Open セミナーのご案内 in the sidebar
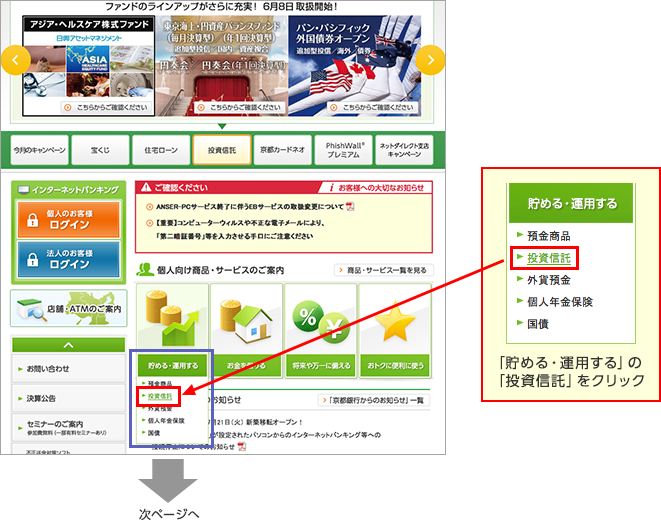This screenshot has height=520, width=661. [x=69, y=428]
